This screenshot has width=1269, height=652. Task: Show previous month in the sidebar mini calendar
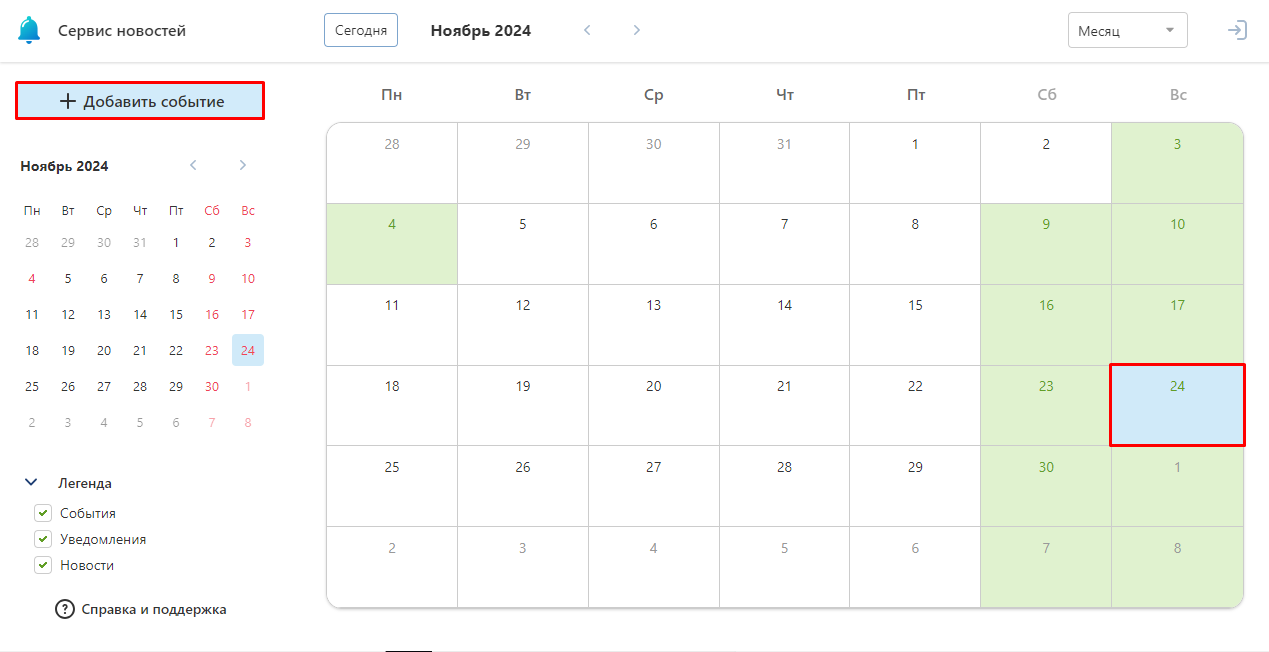[193, 165]
